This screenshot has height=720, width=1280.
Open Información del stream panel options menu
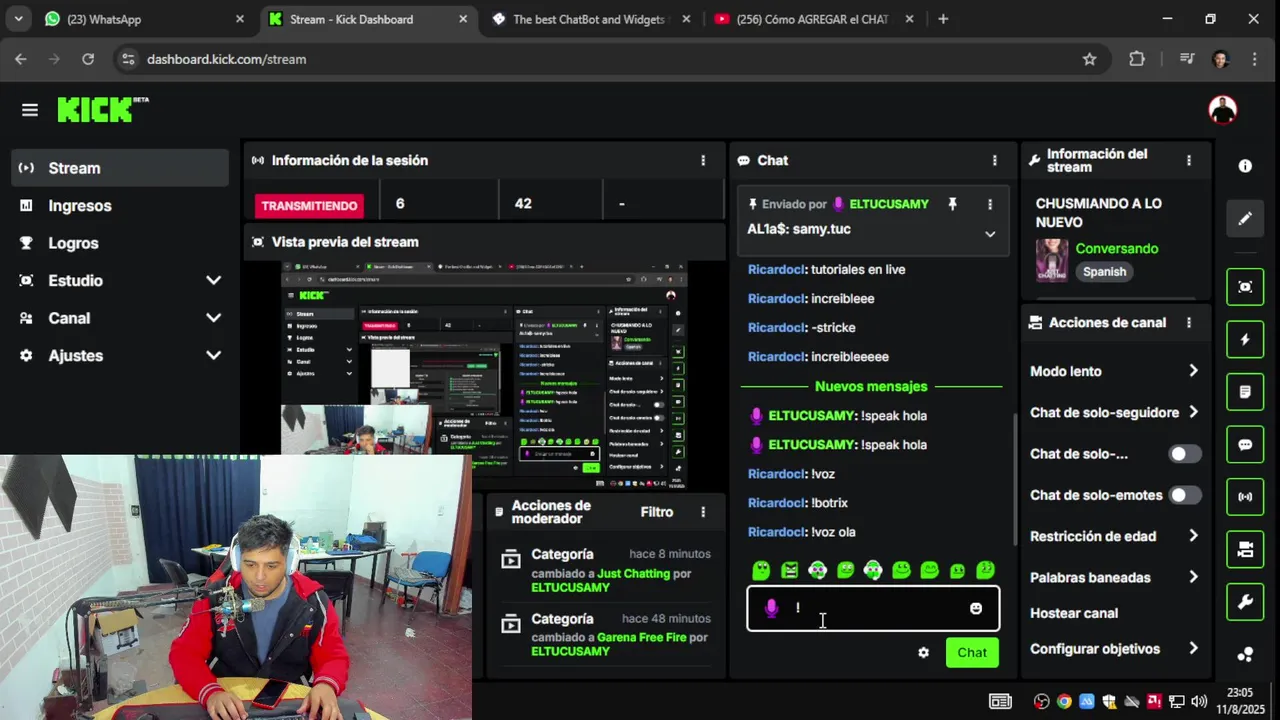coord(1189,160)
